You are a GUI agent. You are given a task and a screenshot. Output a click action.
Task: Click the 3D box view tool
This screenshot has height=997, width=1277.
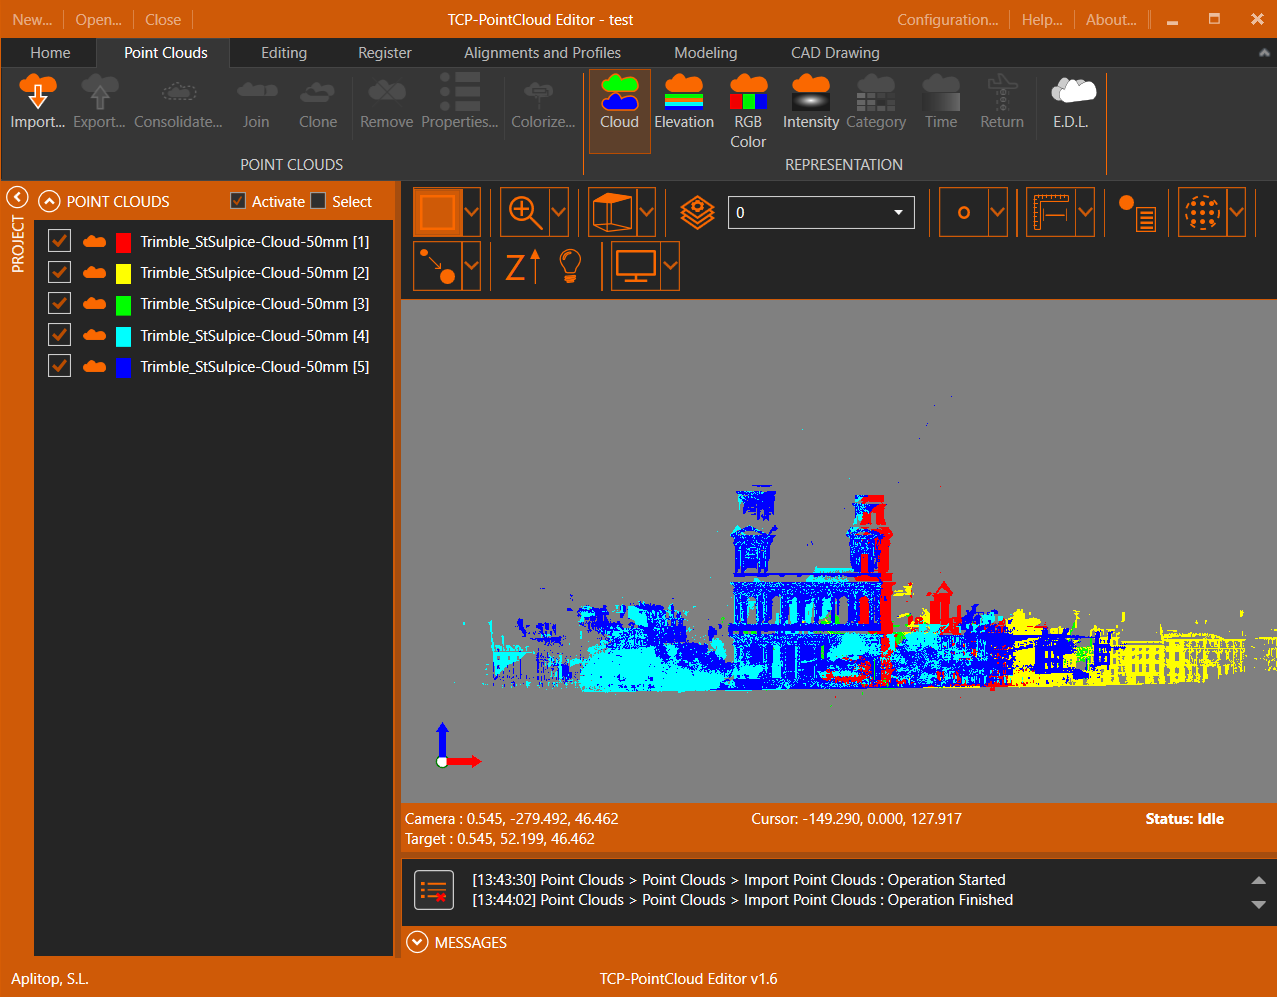[x=612, y=212]
